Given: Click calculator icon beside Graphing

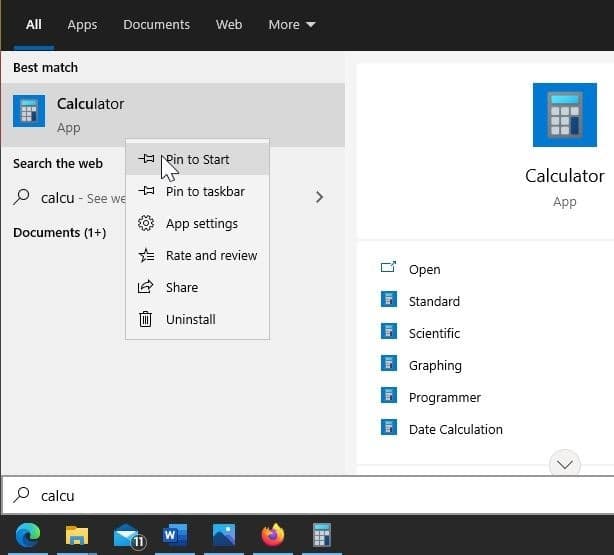Looking at the screenshot, I should click(x=388, y=363).
